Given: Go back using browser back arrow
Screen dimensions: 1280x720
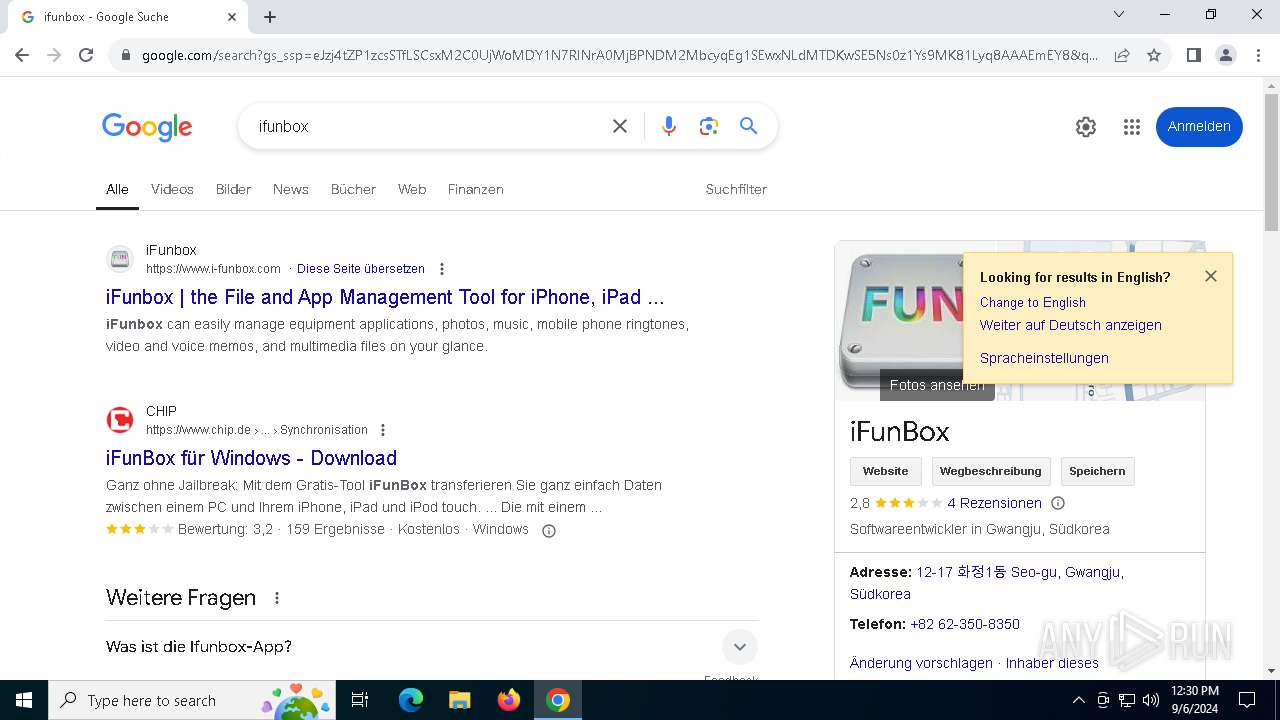Looking at the screenshot, I should (22, 55).
